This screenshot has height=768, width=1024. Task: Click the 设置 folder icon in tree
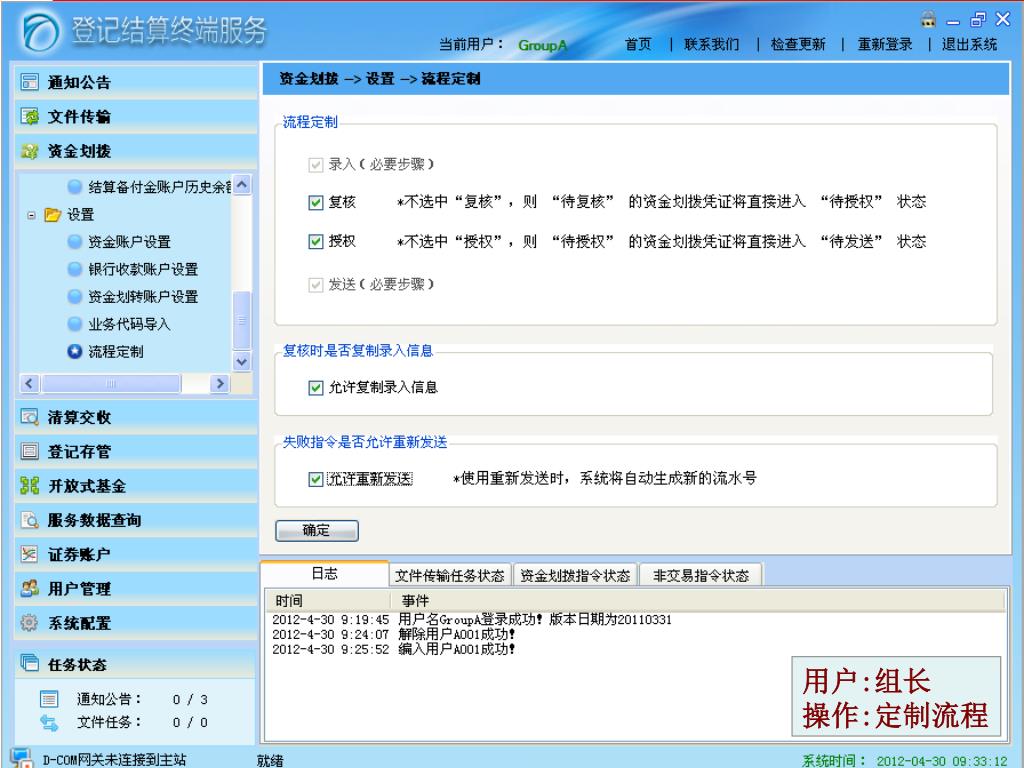coord(52,214)
